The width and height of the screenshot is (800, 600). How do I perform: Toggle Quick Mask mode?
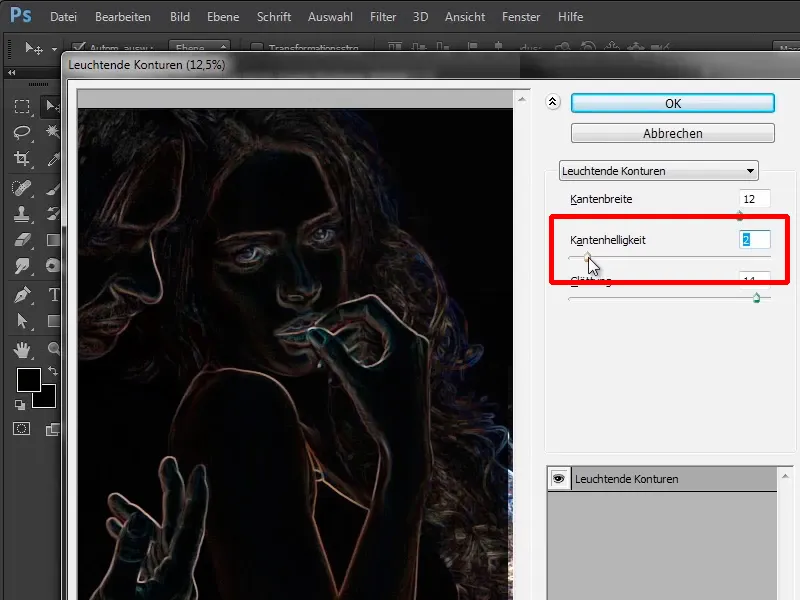pyautogui.click(x=21, y=429)
